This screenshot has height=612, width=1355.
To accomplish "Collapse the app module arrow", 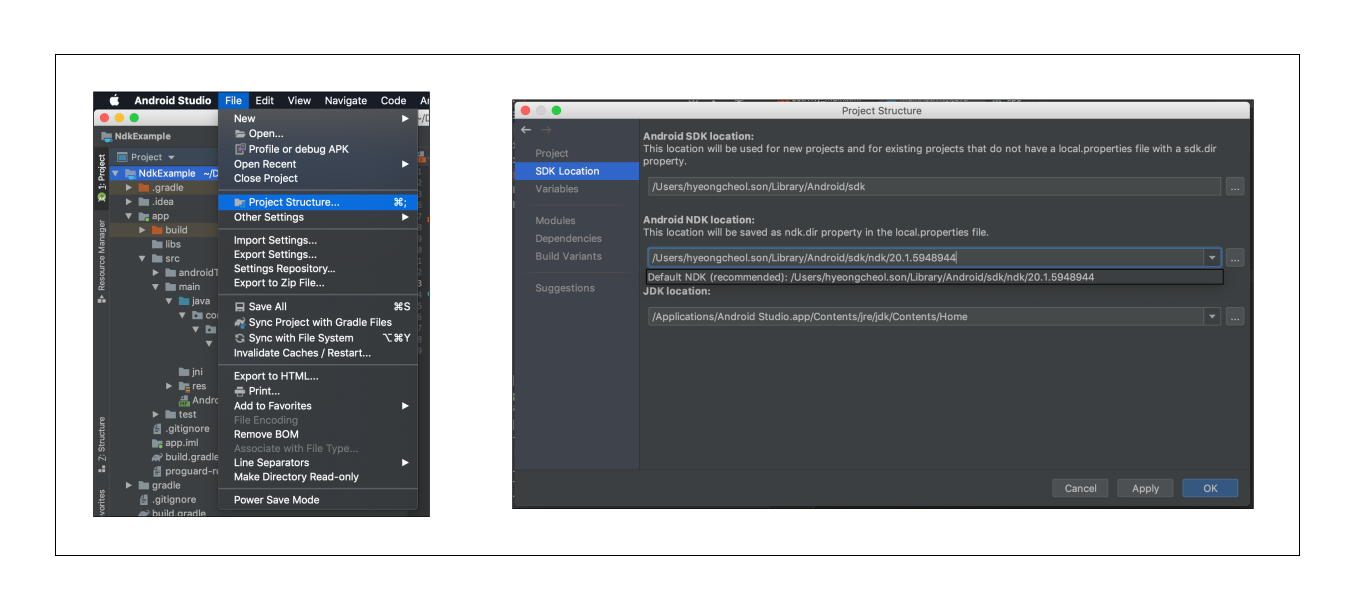I will pos(129,216).
